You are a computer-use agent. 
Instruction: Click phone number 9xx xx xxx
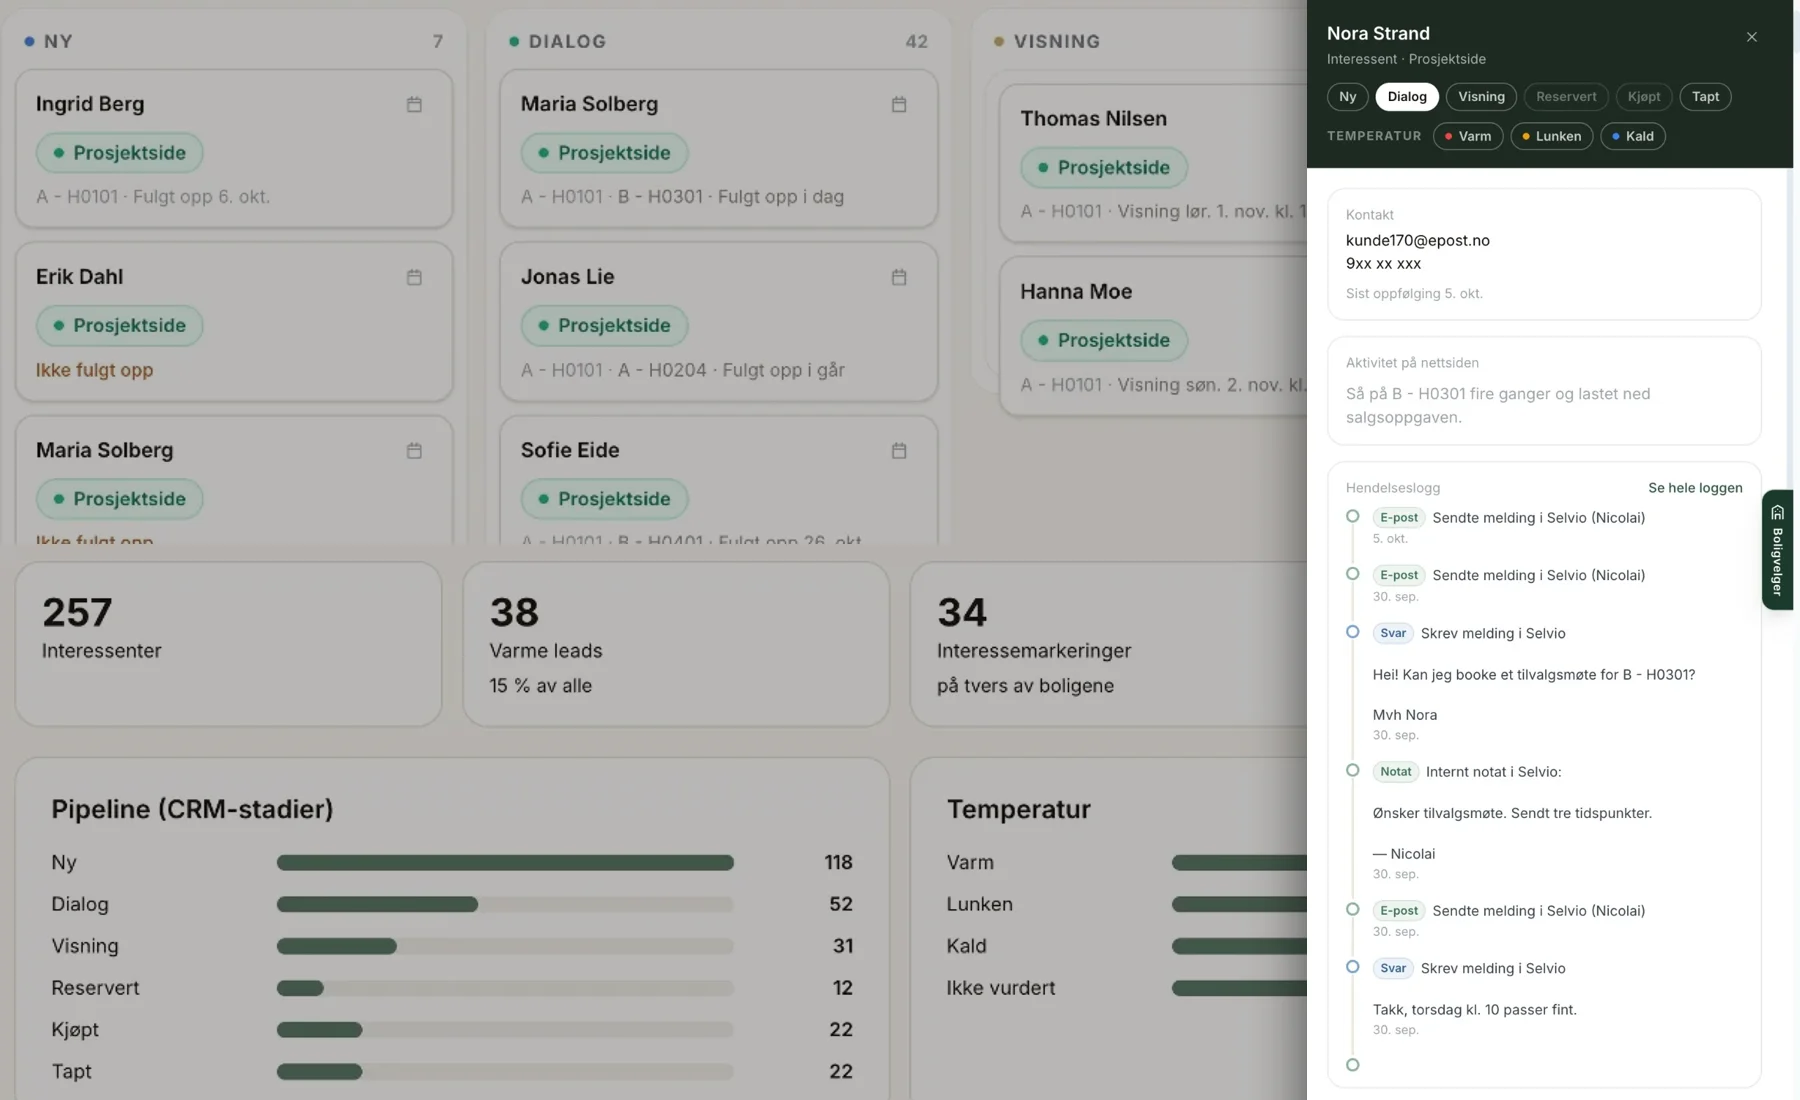[x=1383, y=264]
